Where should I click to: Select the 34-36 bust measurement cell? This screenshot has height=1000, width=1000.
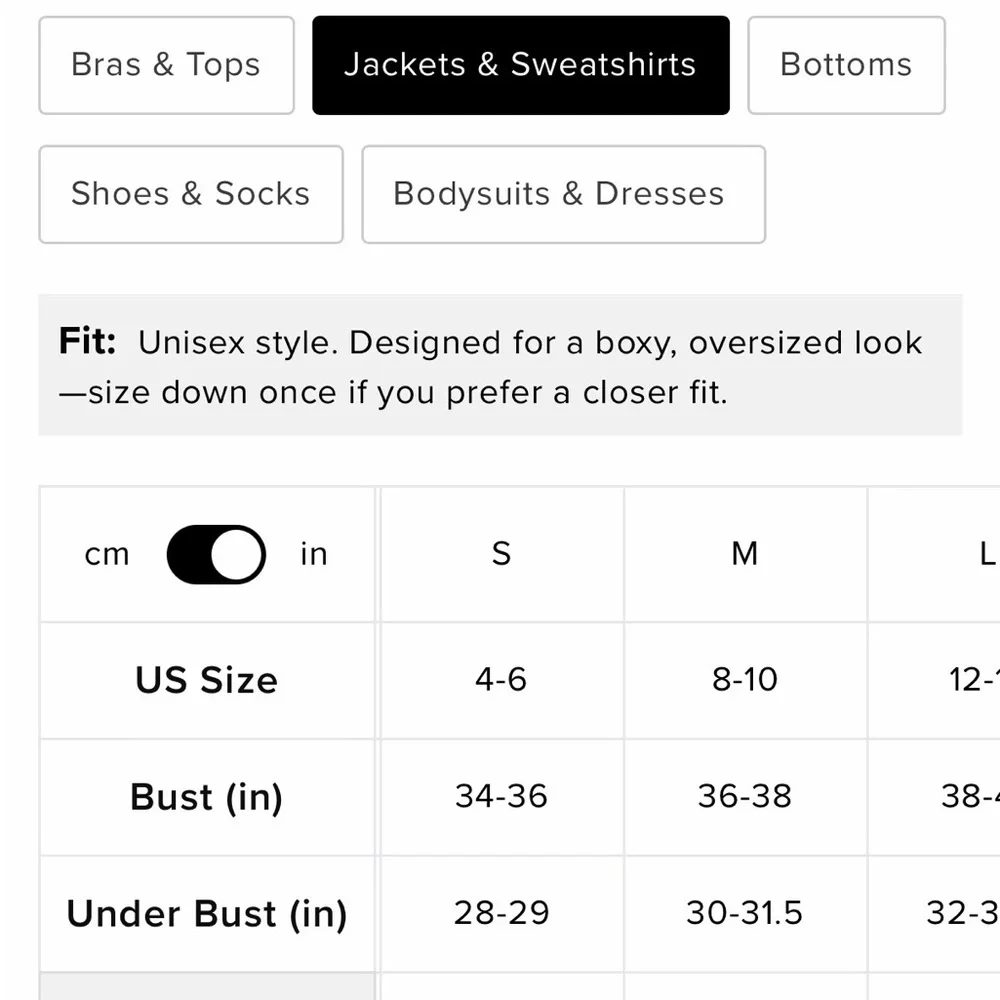[501, 797]
